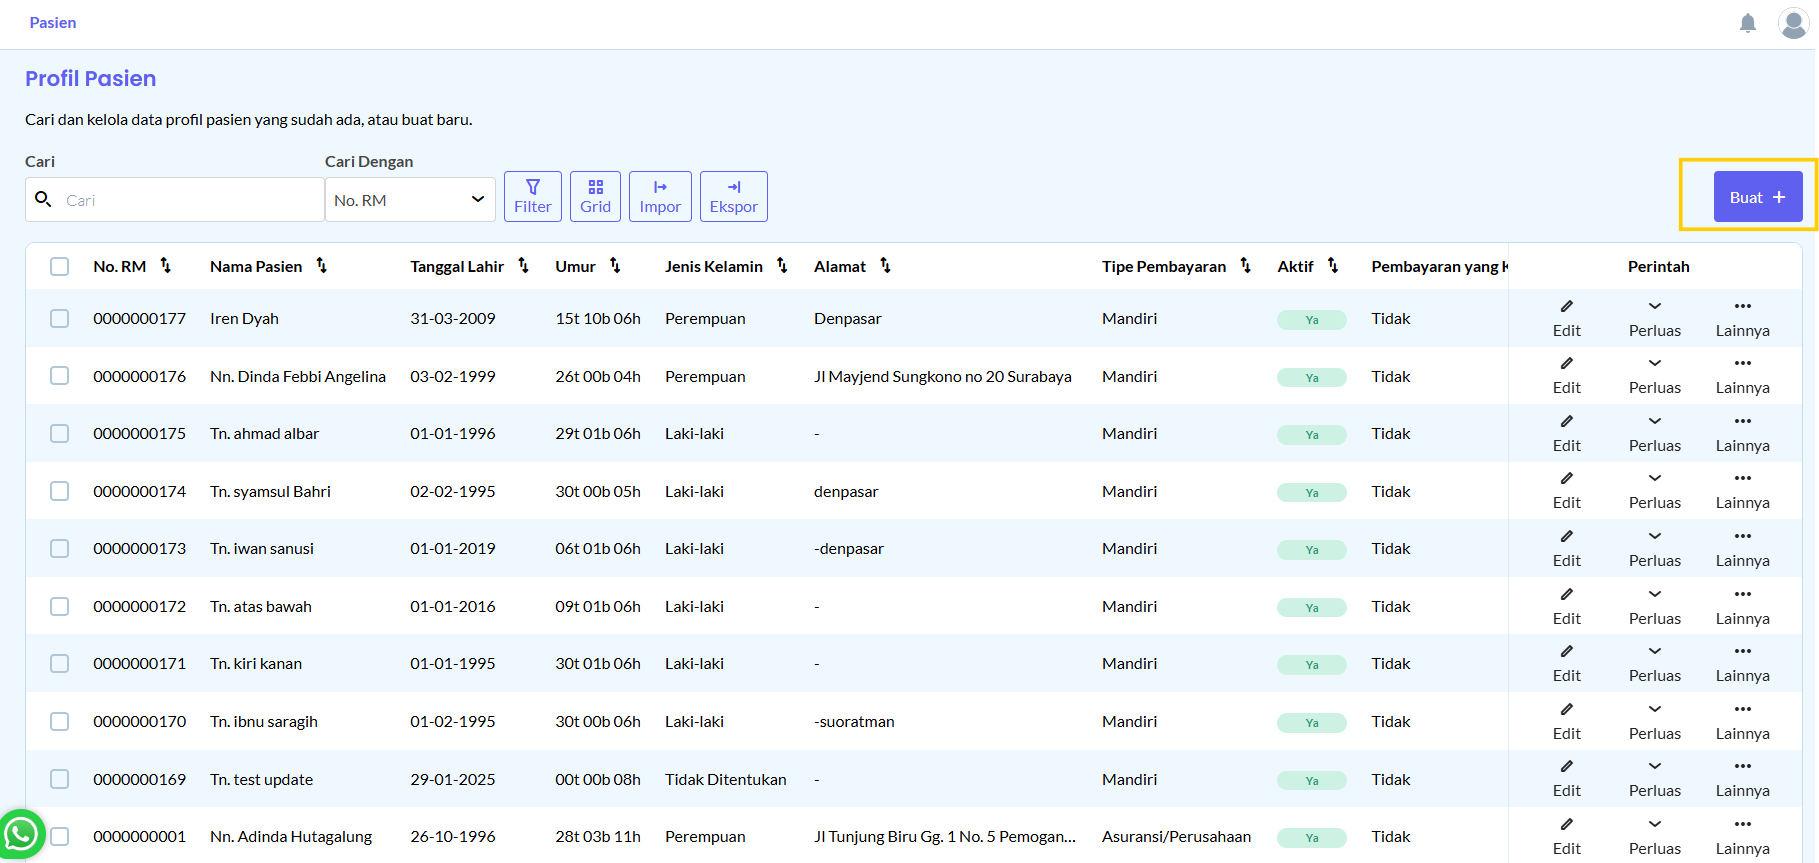Check the row 0000000173 checkbox
The width and height of the screenshot is (1819, 863).
(60, 548)
